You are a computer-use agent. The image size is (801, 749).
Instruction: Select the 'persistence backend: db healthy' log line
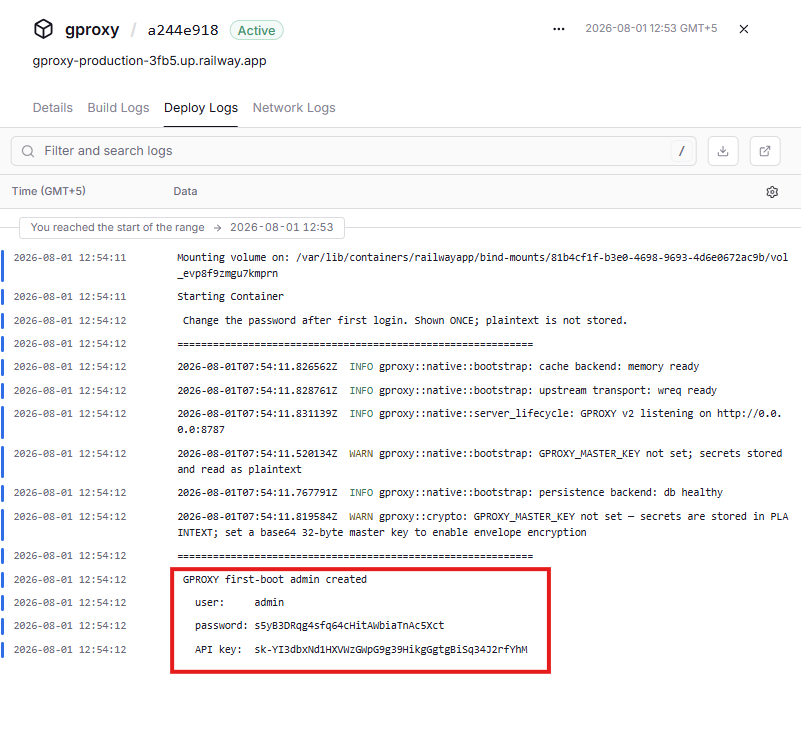click(400, 493)
